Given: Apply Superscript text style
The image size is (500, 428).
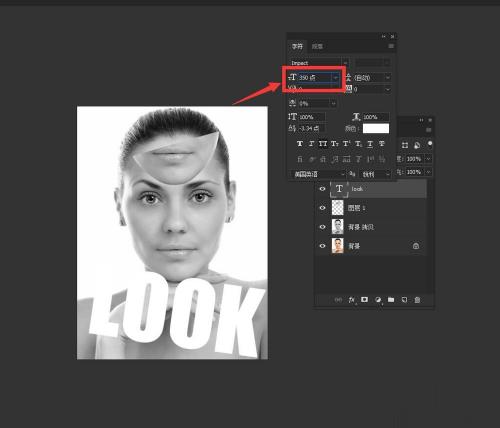Looking at the screenshot, I should (346, 144).
